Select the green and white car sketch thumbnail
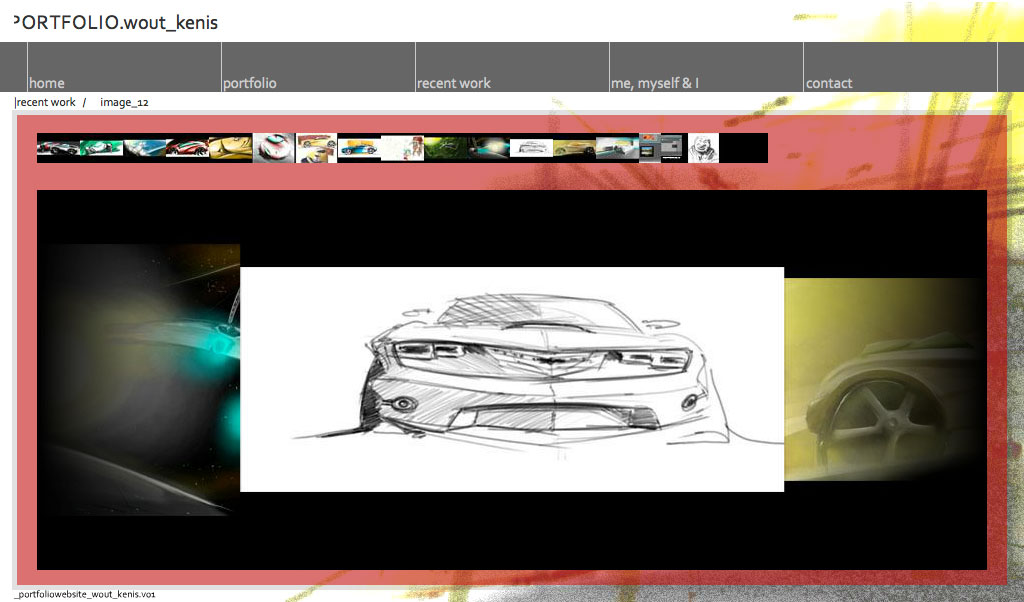Screen dimensions: 1024x602 (x=101, y=148)
